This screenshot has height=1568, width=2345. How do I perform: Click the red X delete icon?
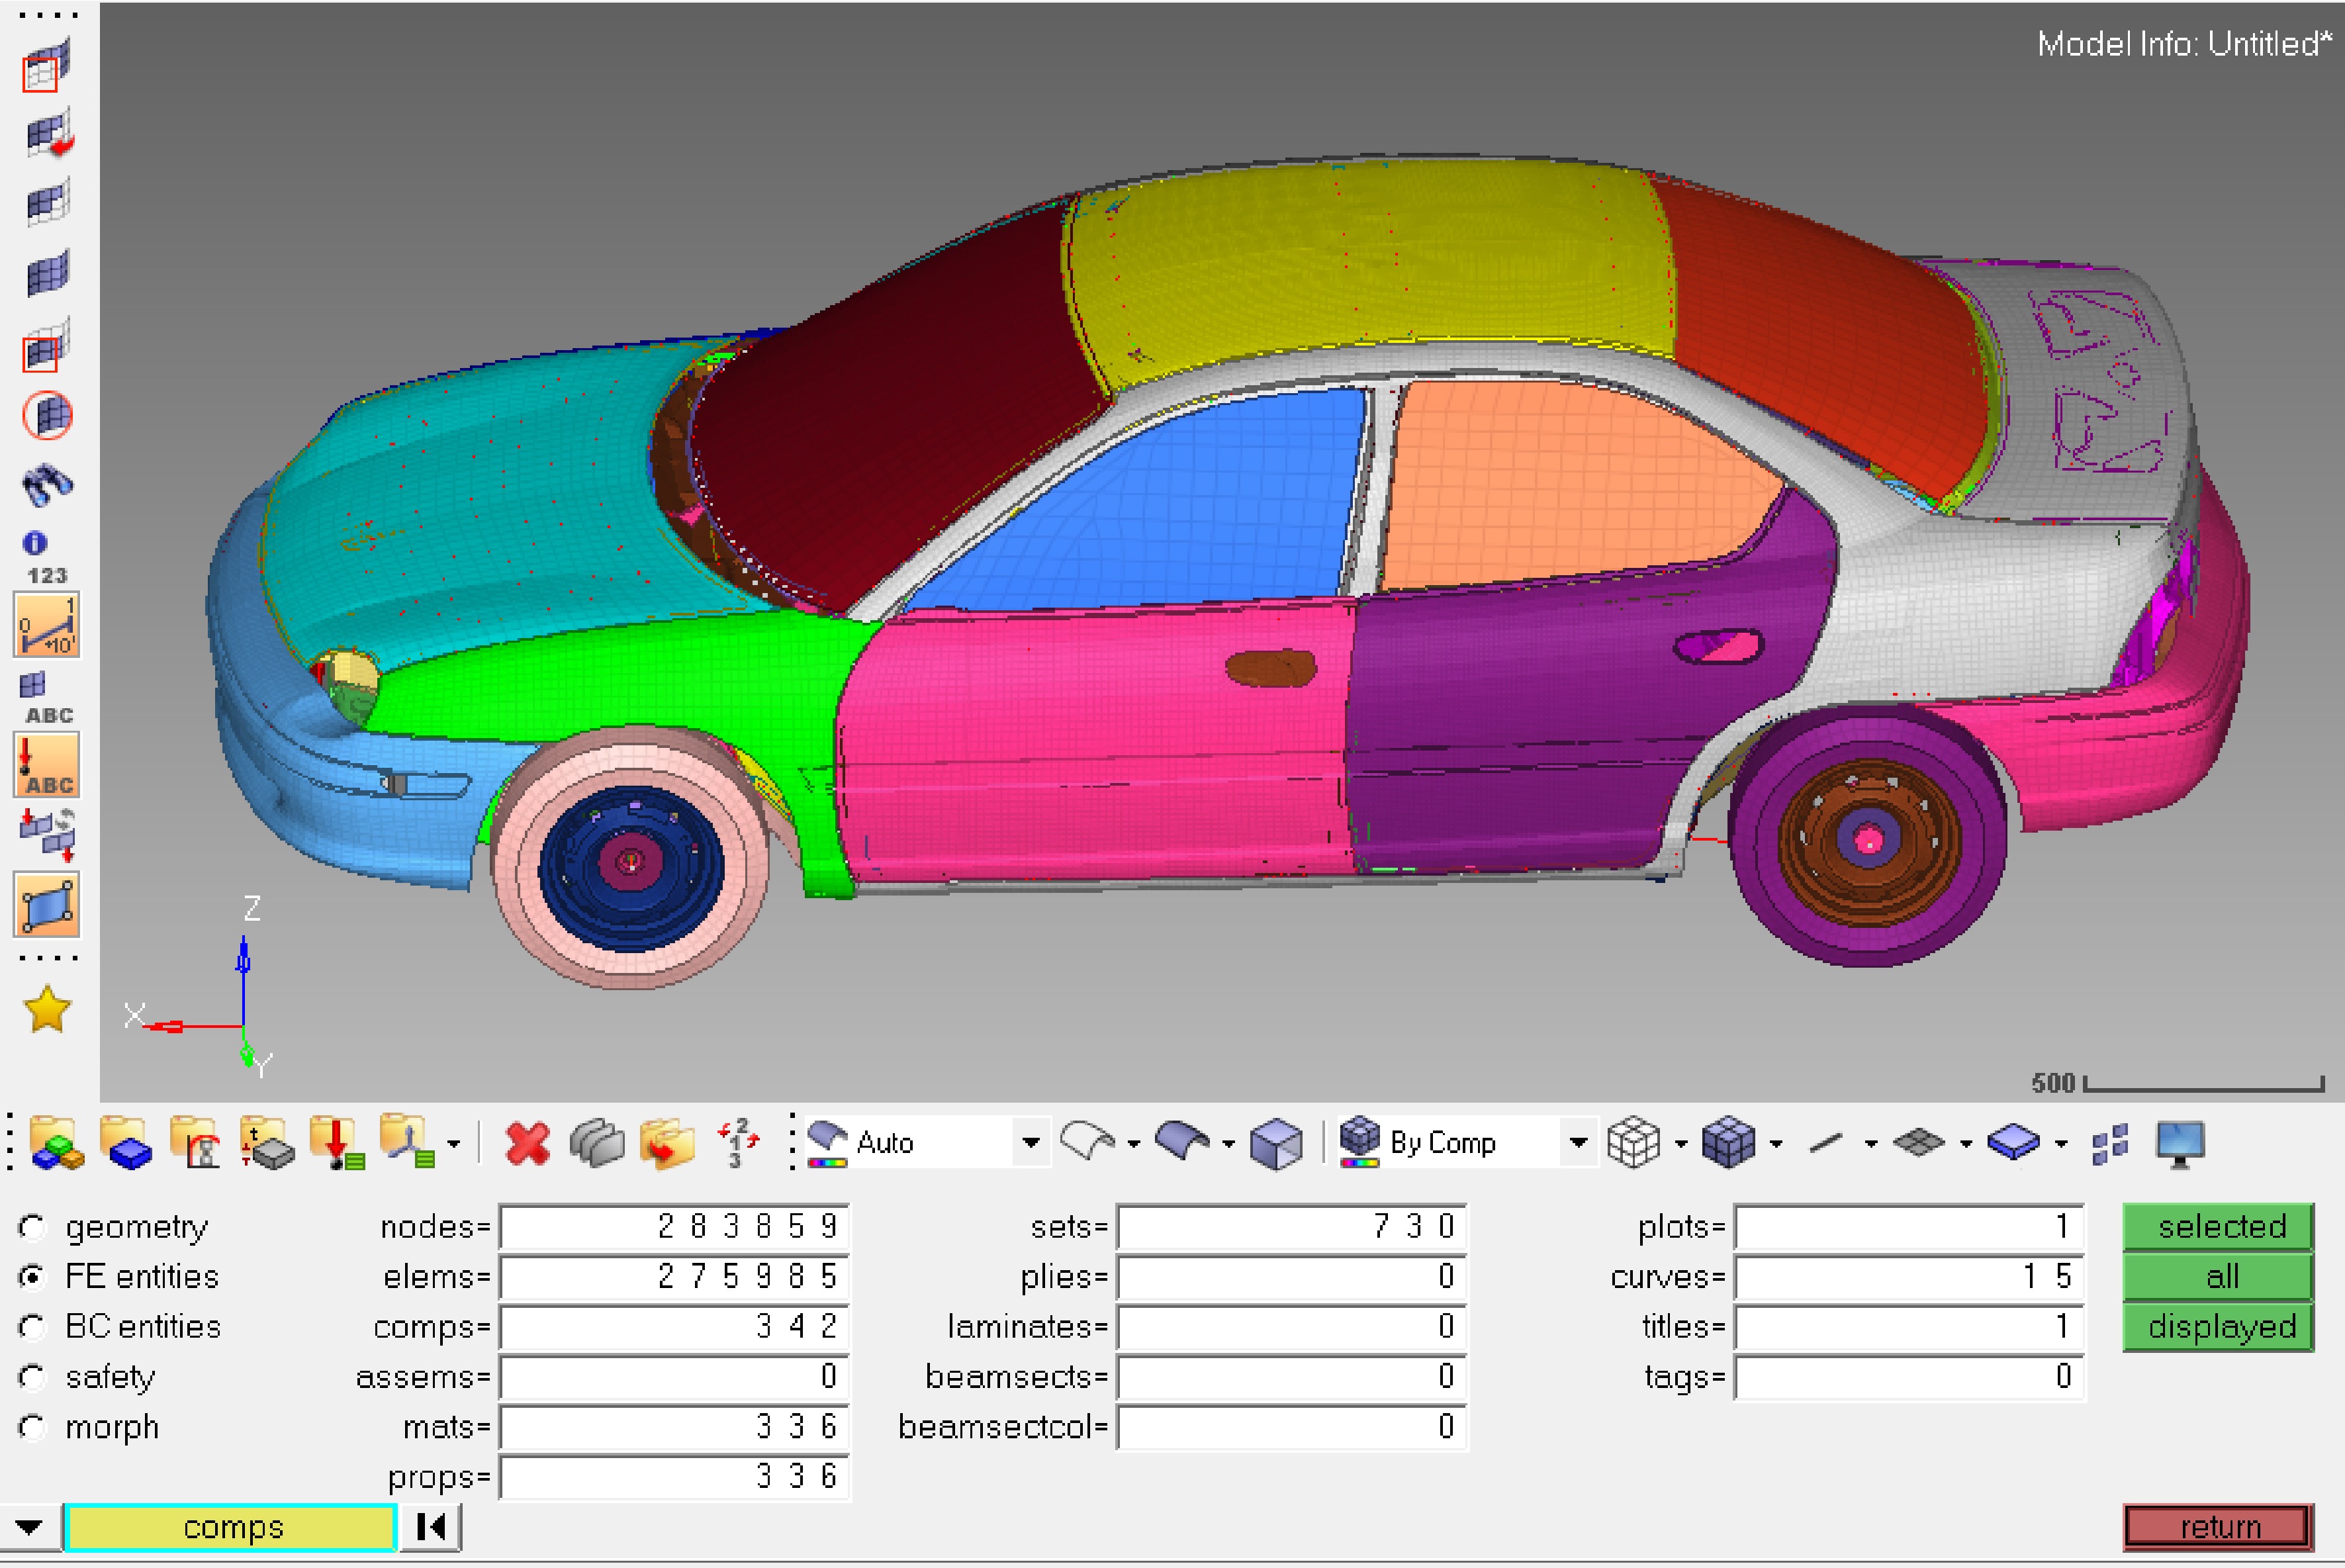coord(527,1143)
